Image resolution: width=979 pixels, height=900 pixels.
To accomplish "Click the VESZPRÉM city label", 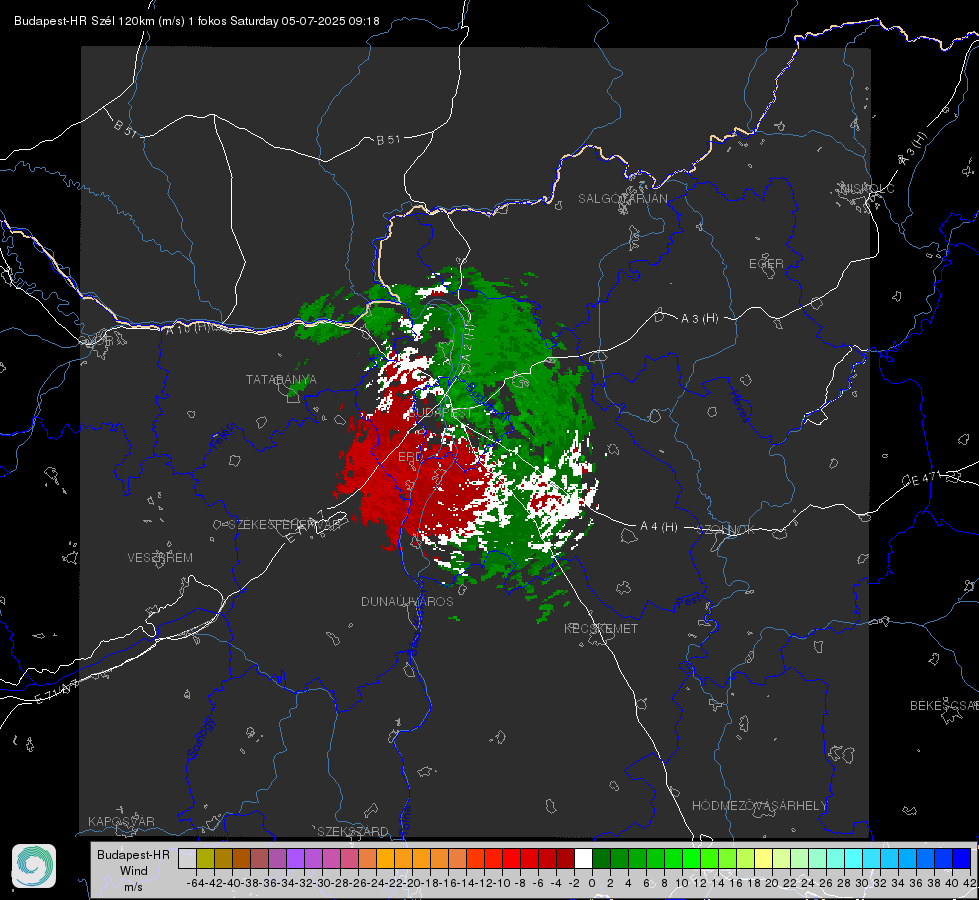I will tap(160, 558).
